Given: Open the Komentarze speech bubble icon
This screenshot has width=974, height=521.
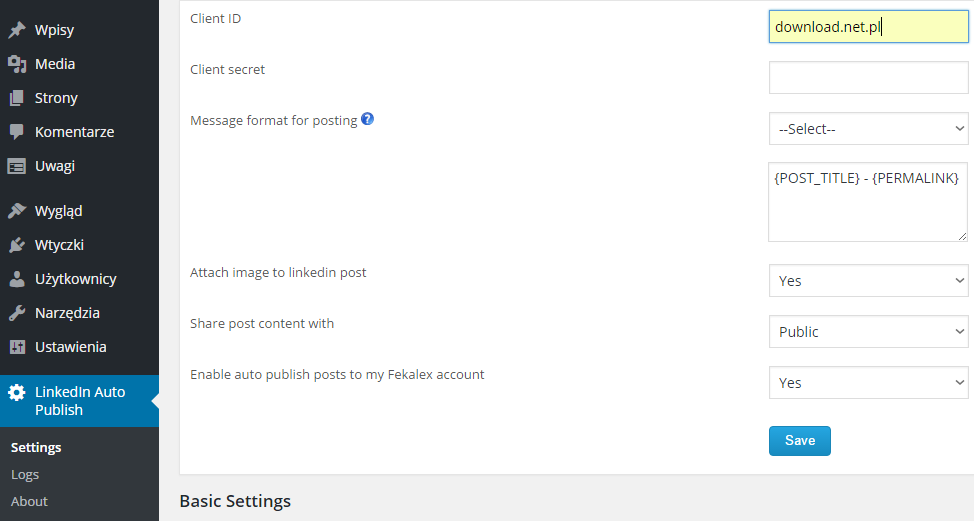Looking at the screenshot, I should coord(17,132).
